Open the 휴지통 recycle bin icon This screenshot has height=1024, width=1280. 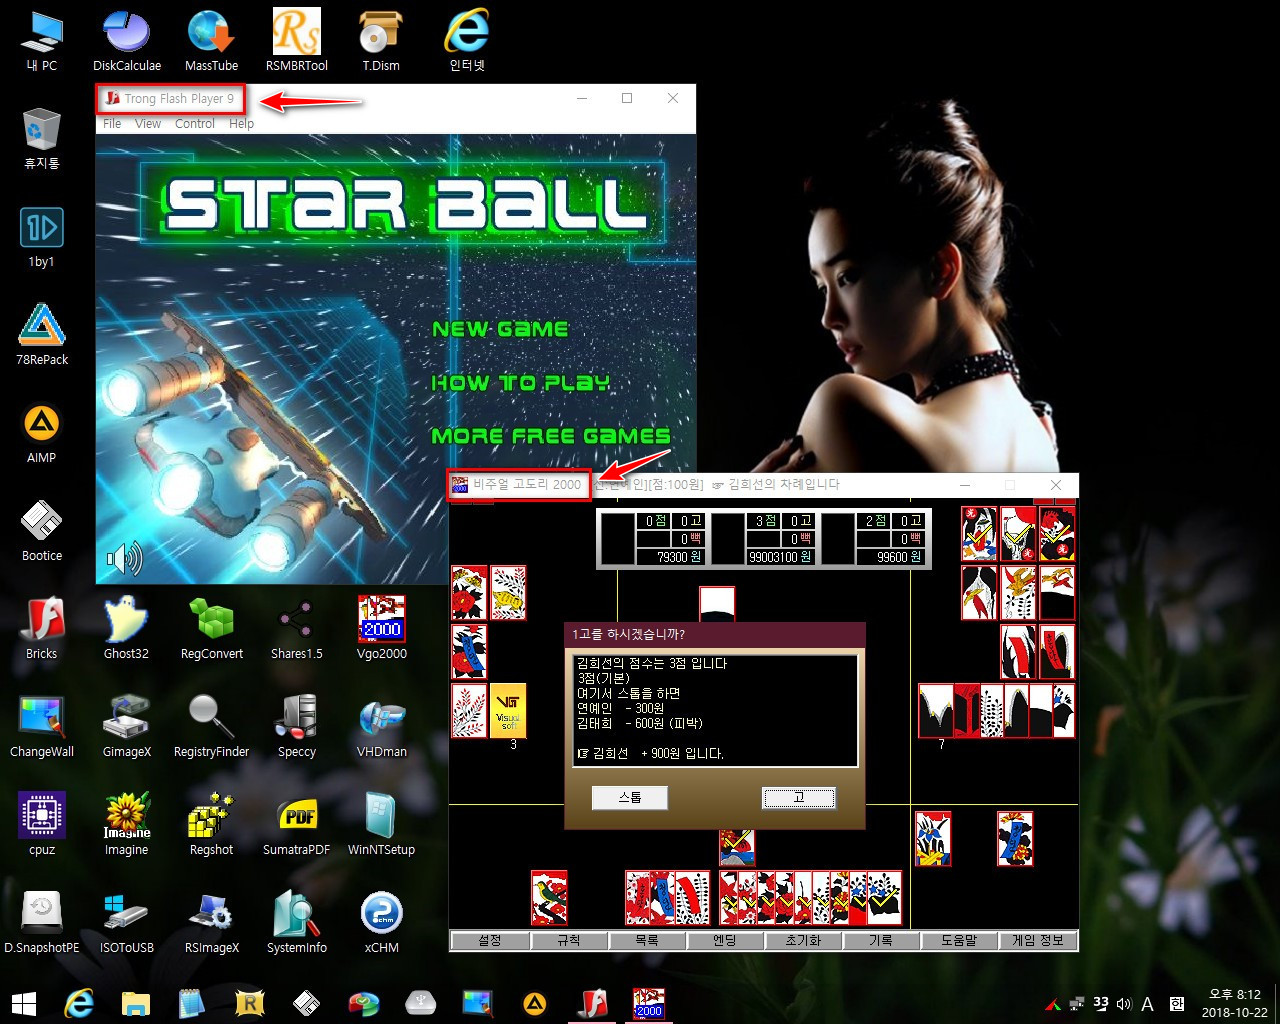point(42,139)
